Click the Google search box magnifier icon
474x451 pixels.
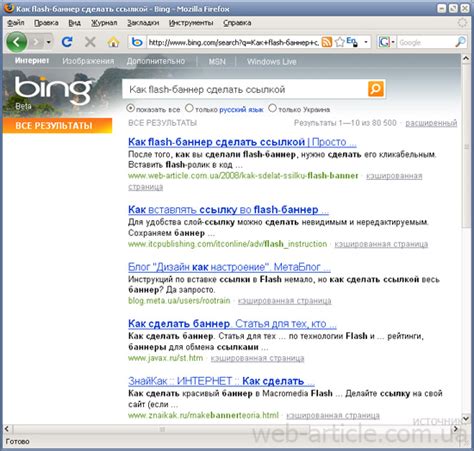pyautogui.click(x=460, y=42)
